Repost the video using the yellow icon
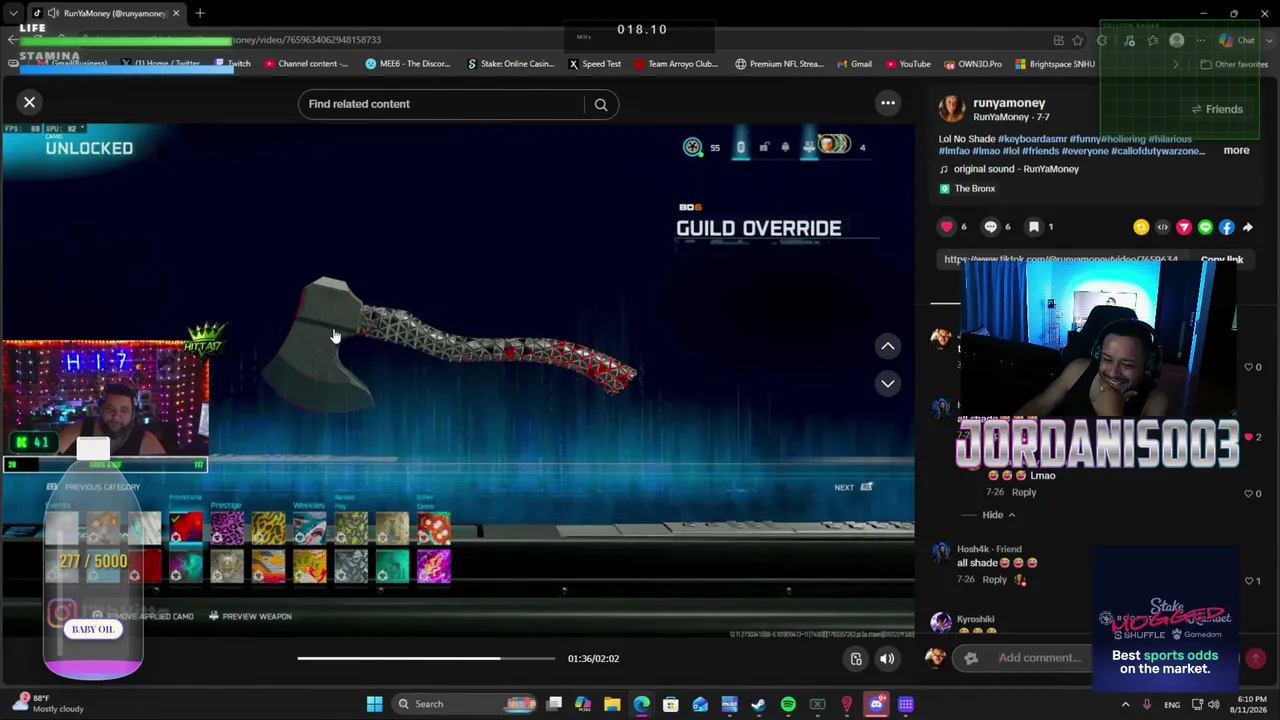Screen dimensions: 1280x720 1141,227
